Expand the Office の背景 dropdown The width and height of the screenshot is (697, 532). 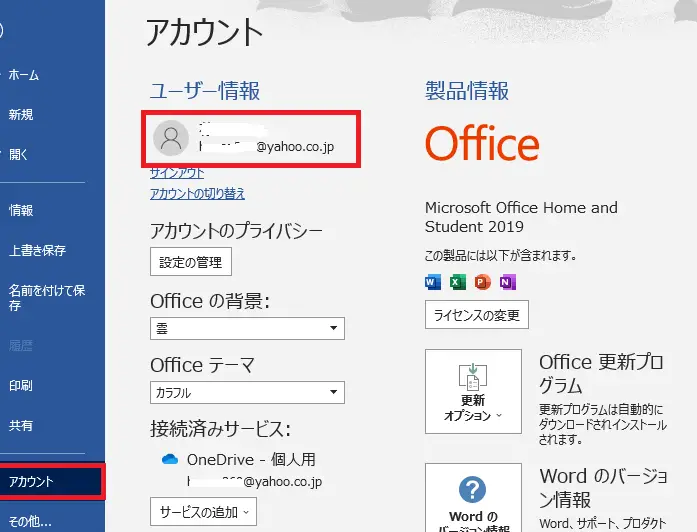pos(247,329)
